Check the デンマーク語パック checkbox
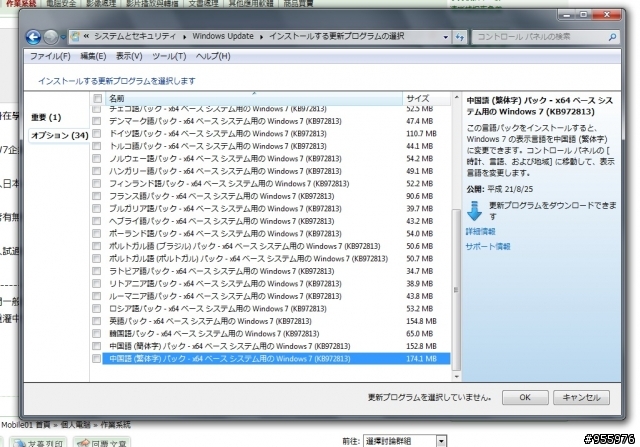This screenshot has width=640, height=447. (97, 121)
